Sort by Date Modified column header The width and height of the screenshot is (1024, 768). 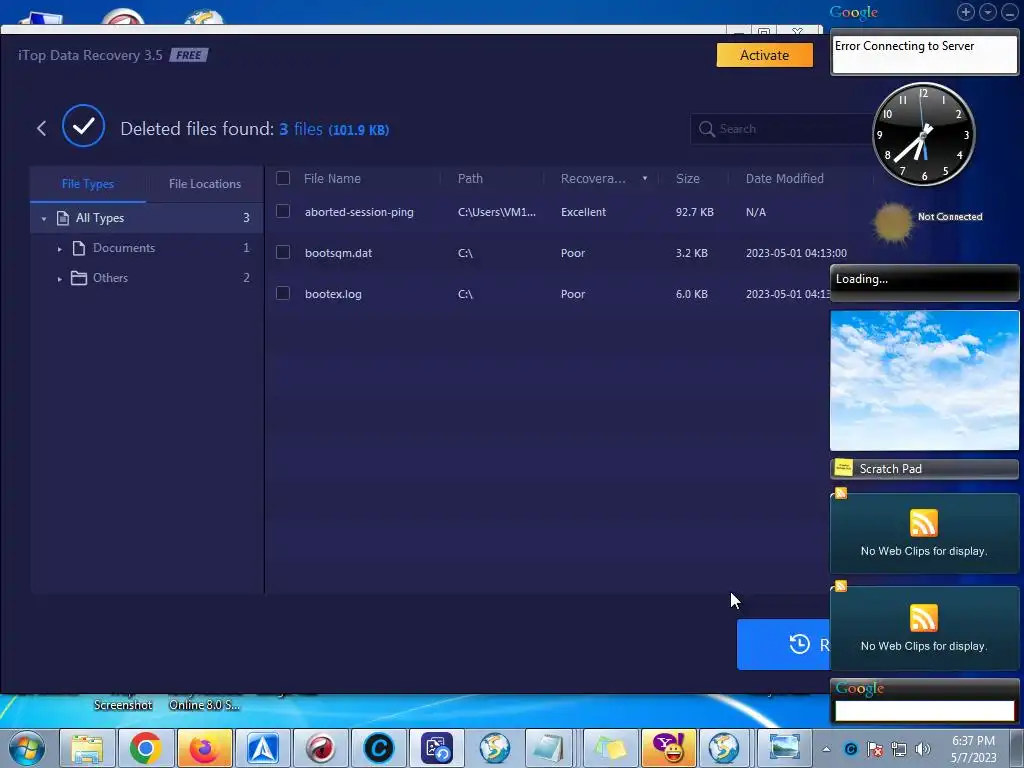[x=784, y=178]
